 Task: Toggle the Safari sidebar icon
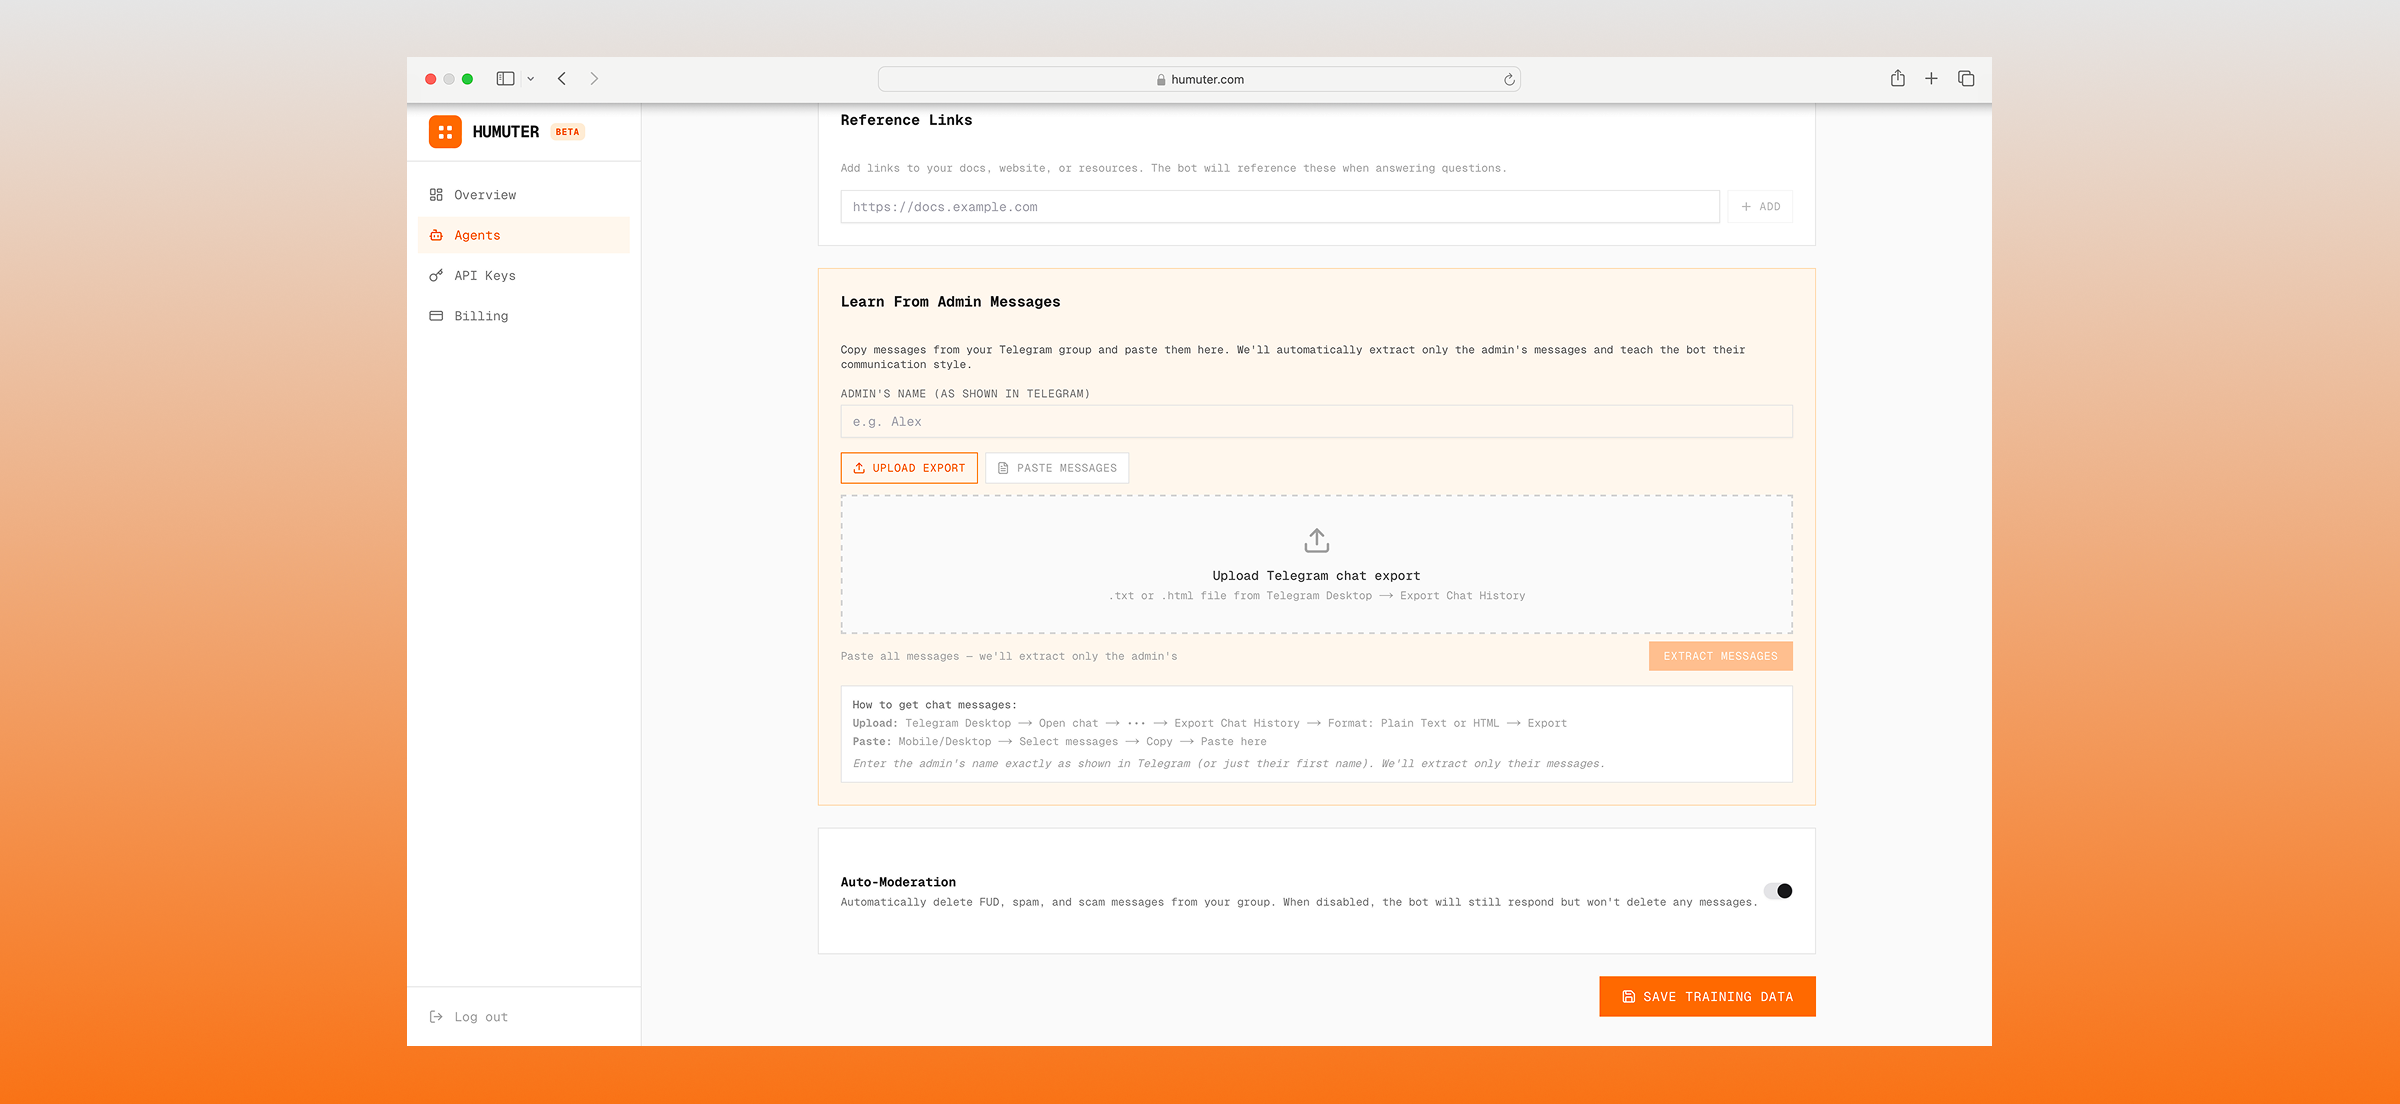505,79
